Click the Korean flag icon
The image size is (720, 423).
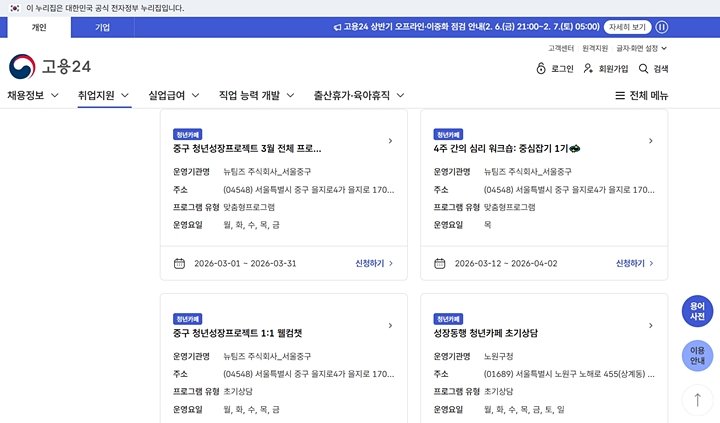15,8
